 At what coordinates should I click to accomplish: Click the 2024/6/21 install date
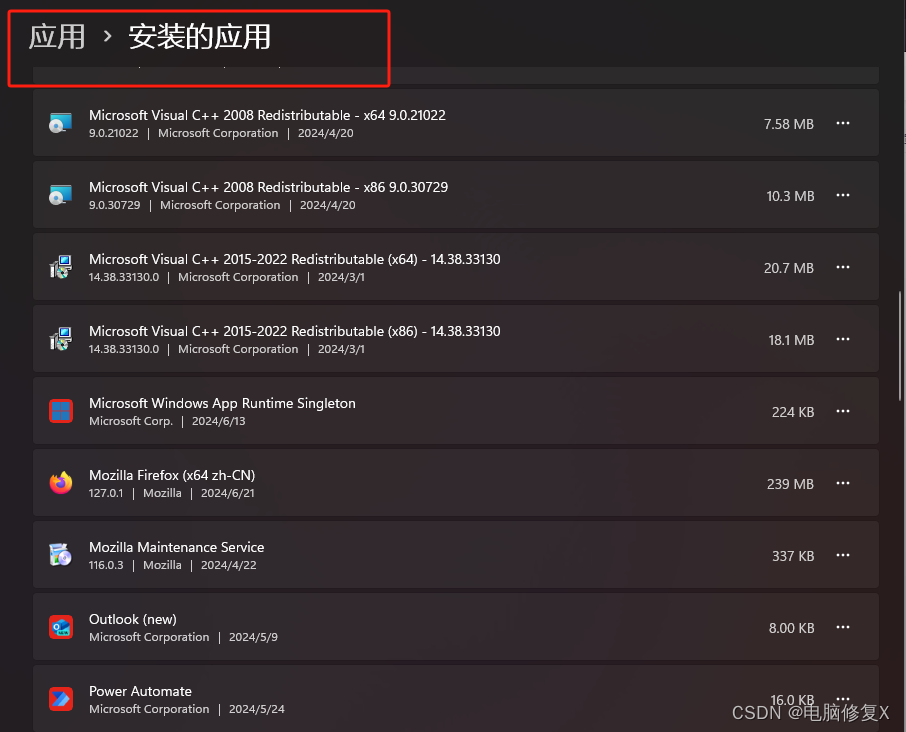pyautogui.click(x=228, y=493)
